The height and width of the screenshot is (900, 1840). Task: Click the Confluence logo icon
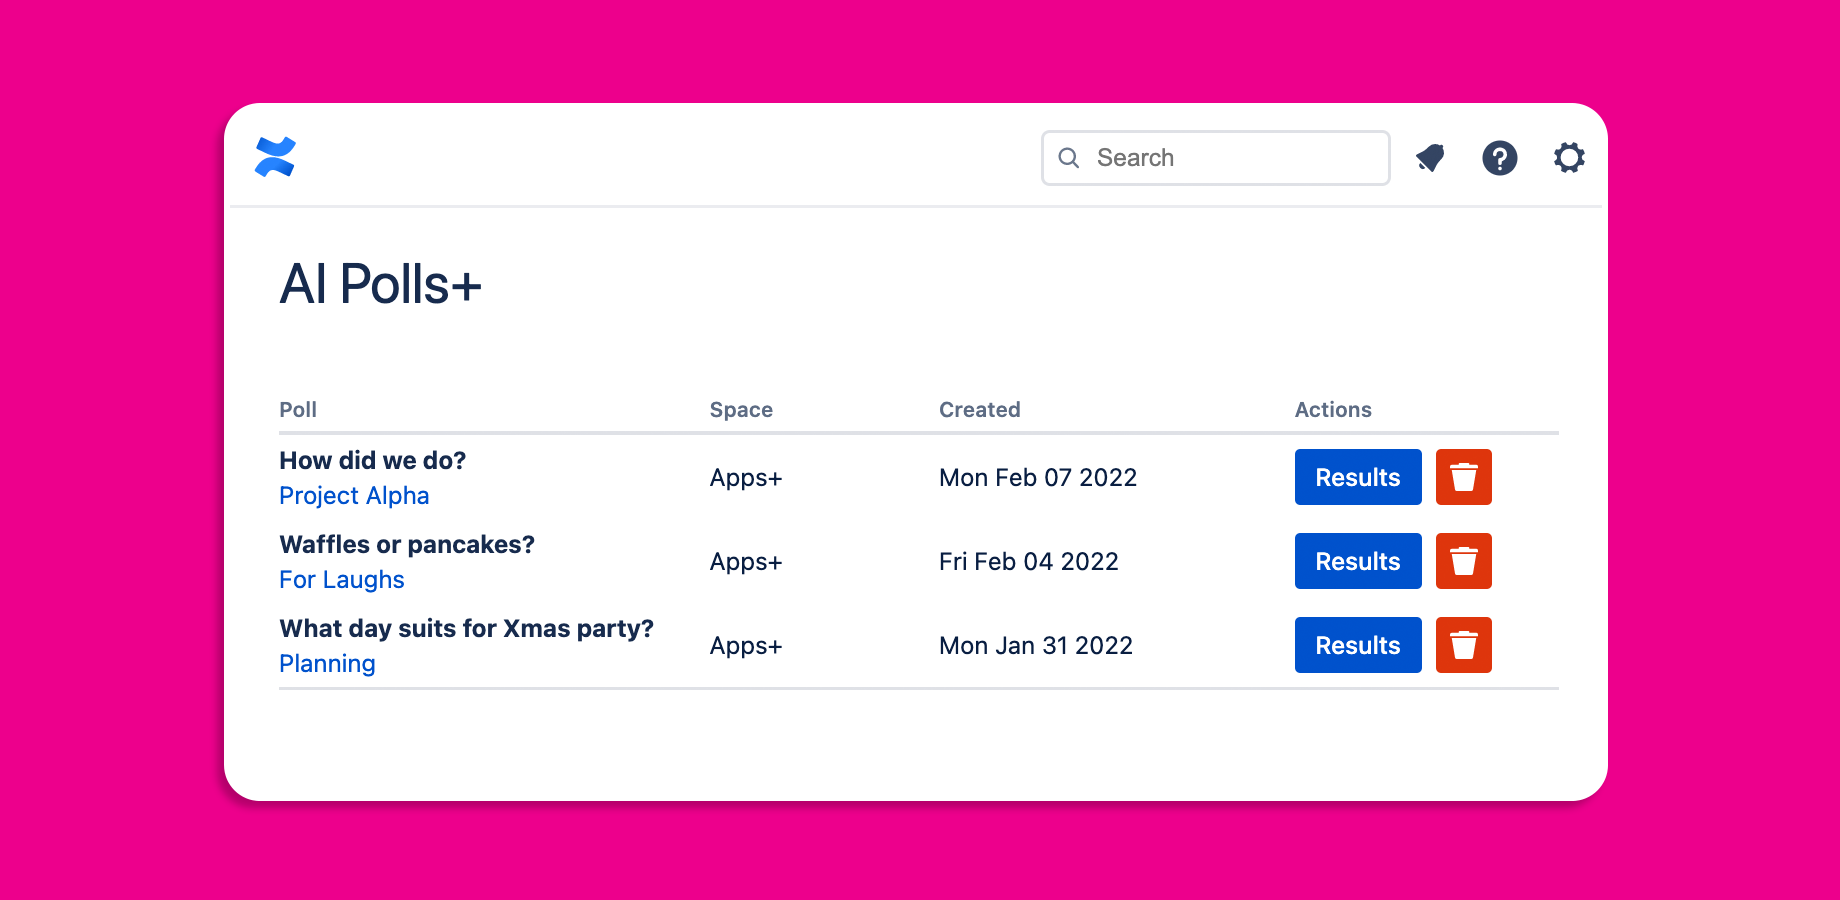275,157
